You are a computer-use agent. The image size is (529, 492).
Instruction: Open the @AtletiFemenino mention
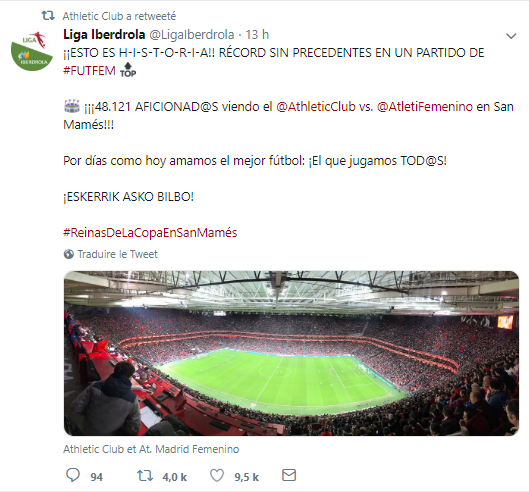[x=425, y=107]
